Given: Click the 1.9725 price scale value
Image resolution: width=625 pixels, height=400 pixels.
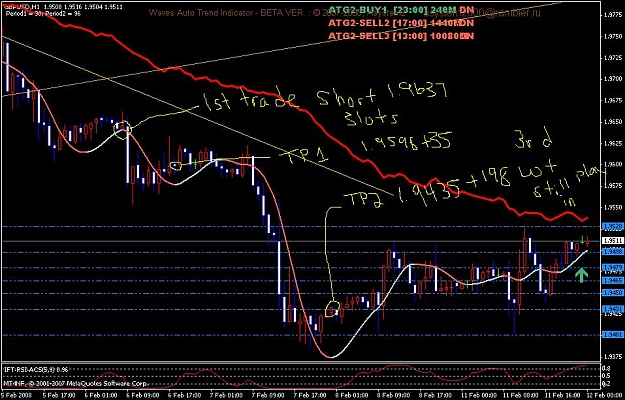Looking at the screenshot, I should pyautogui.click(x=613, y=58).
